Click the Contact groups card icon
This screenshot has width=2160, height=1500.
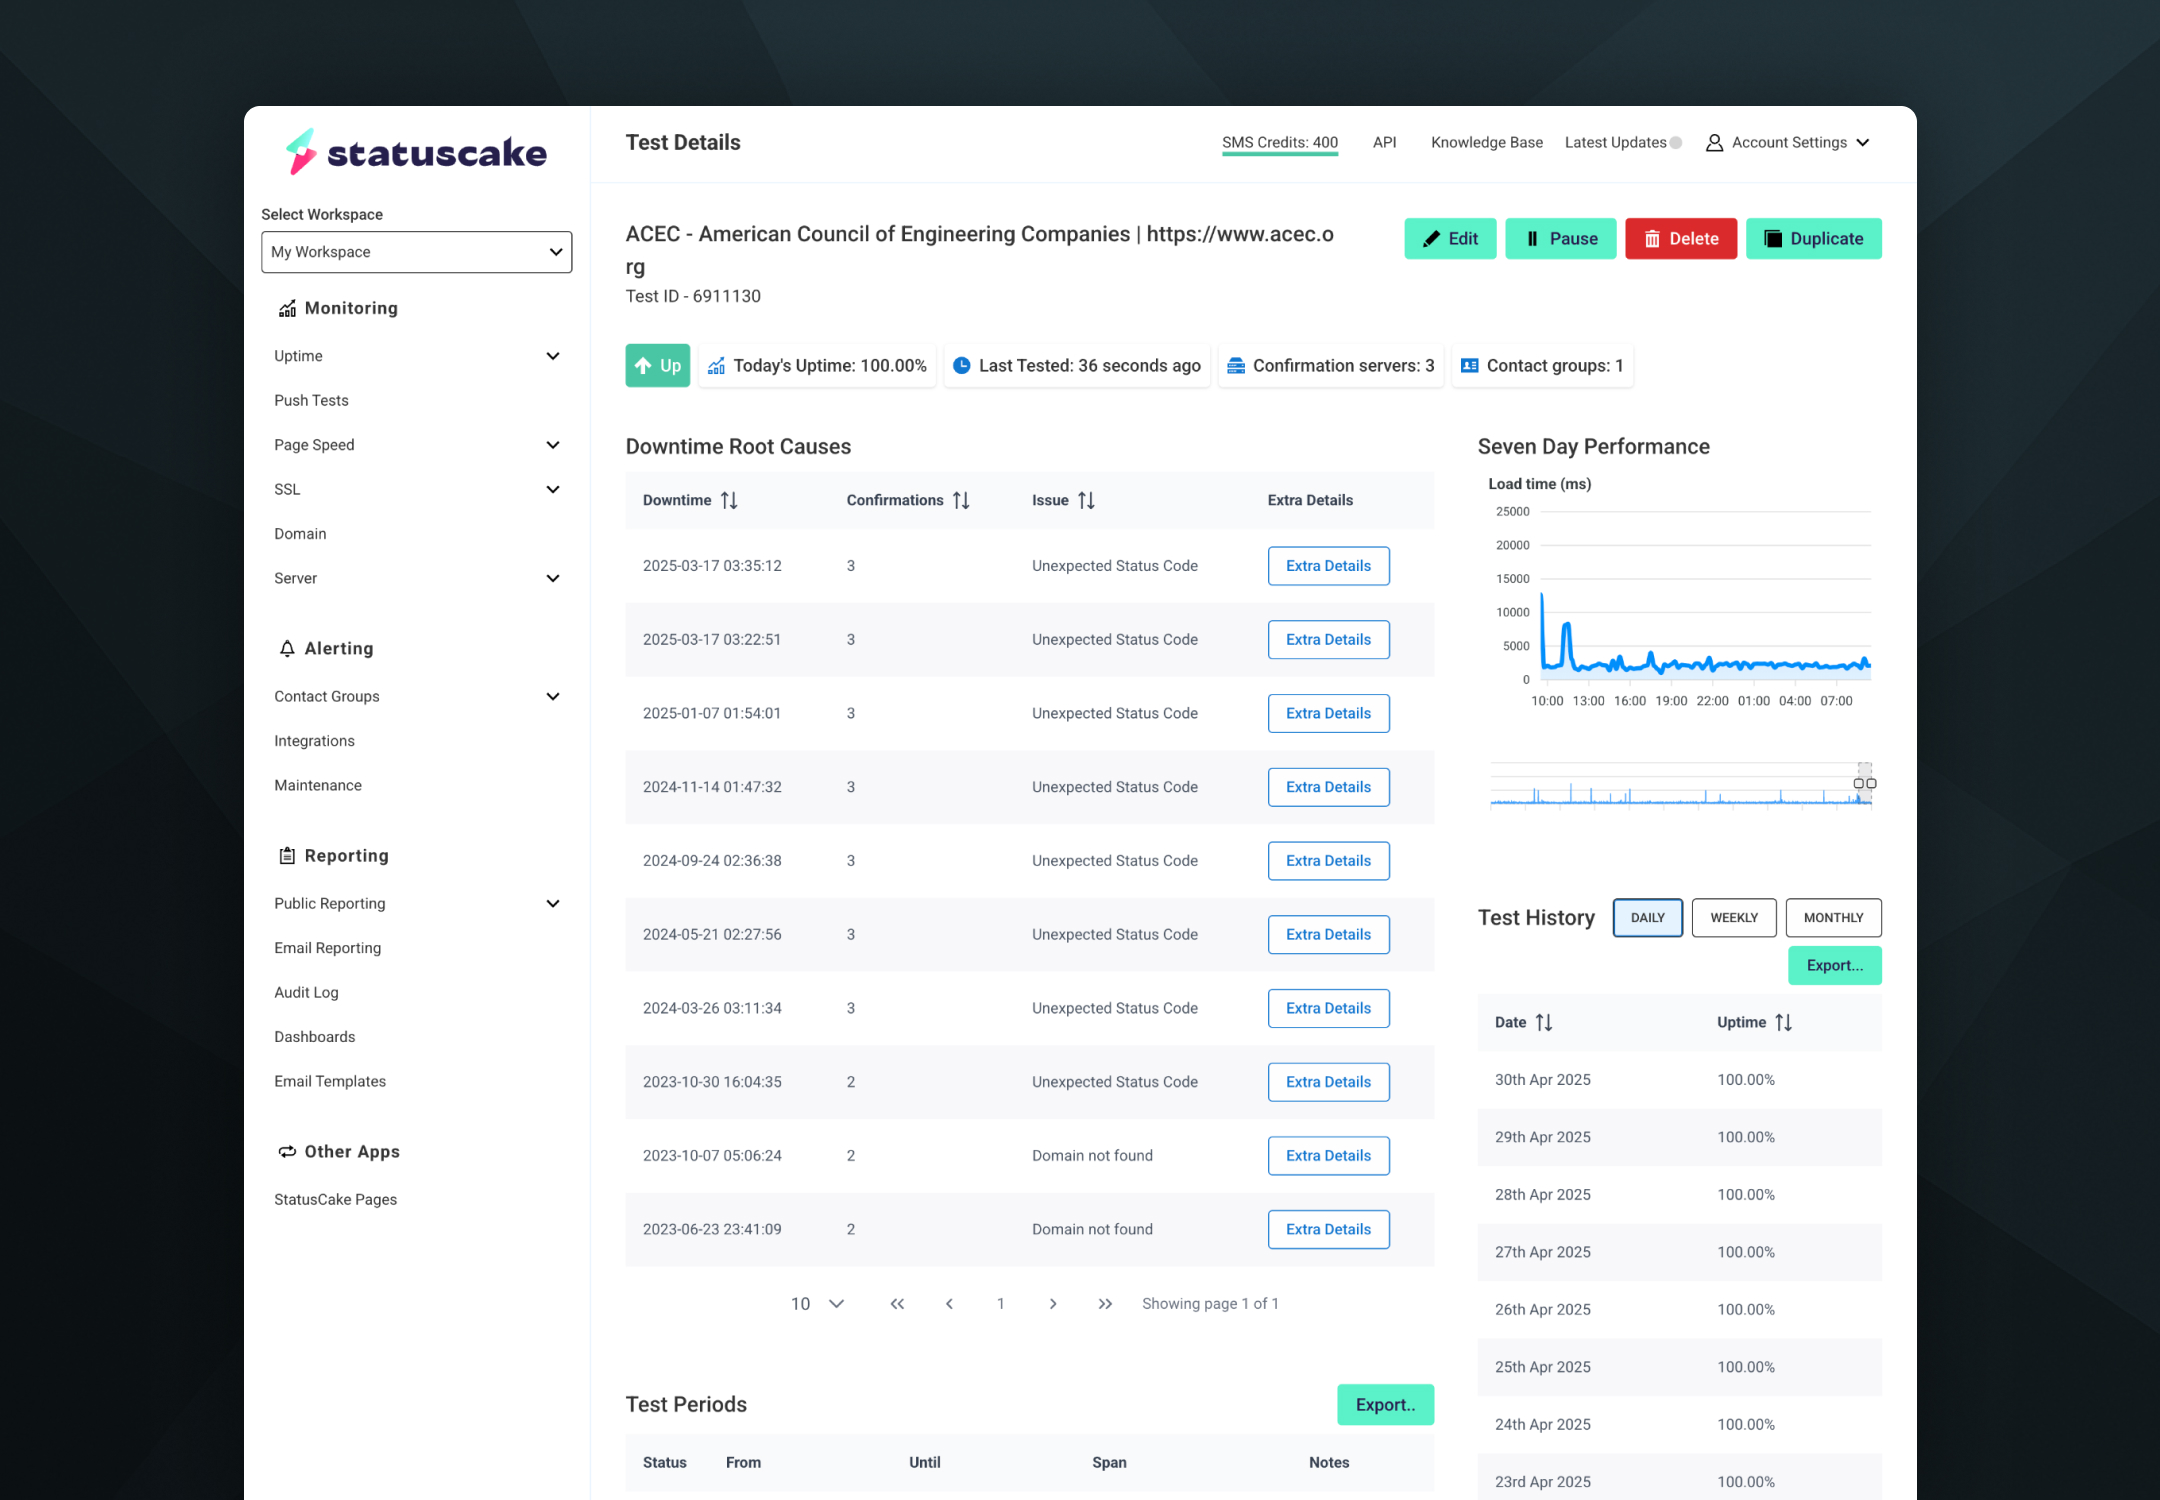pyautogui.click(x=1469, y=366)
